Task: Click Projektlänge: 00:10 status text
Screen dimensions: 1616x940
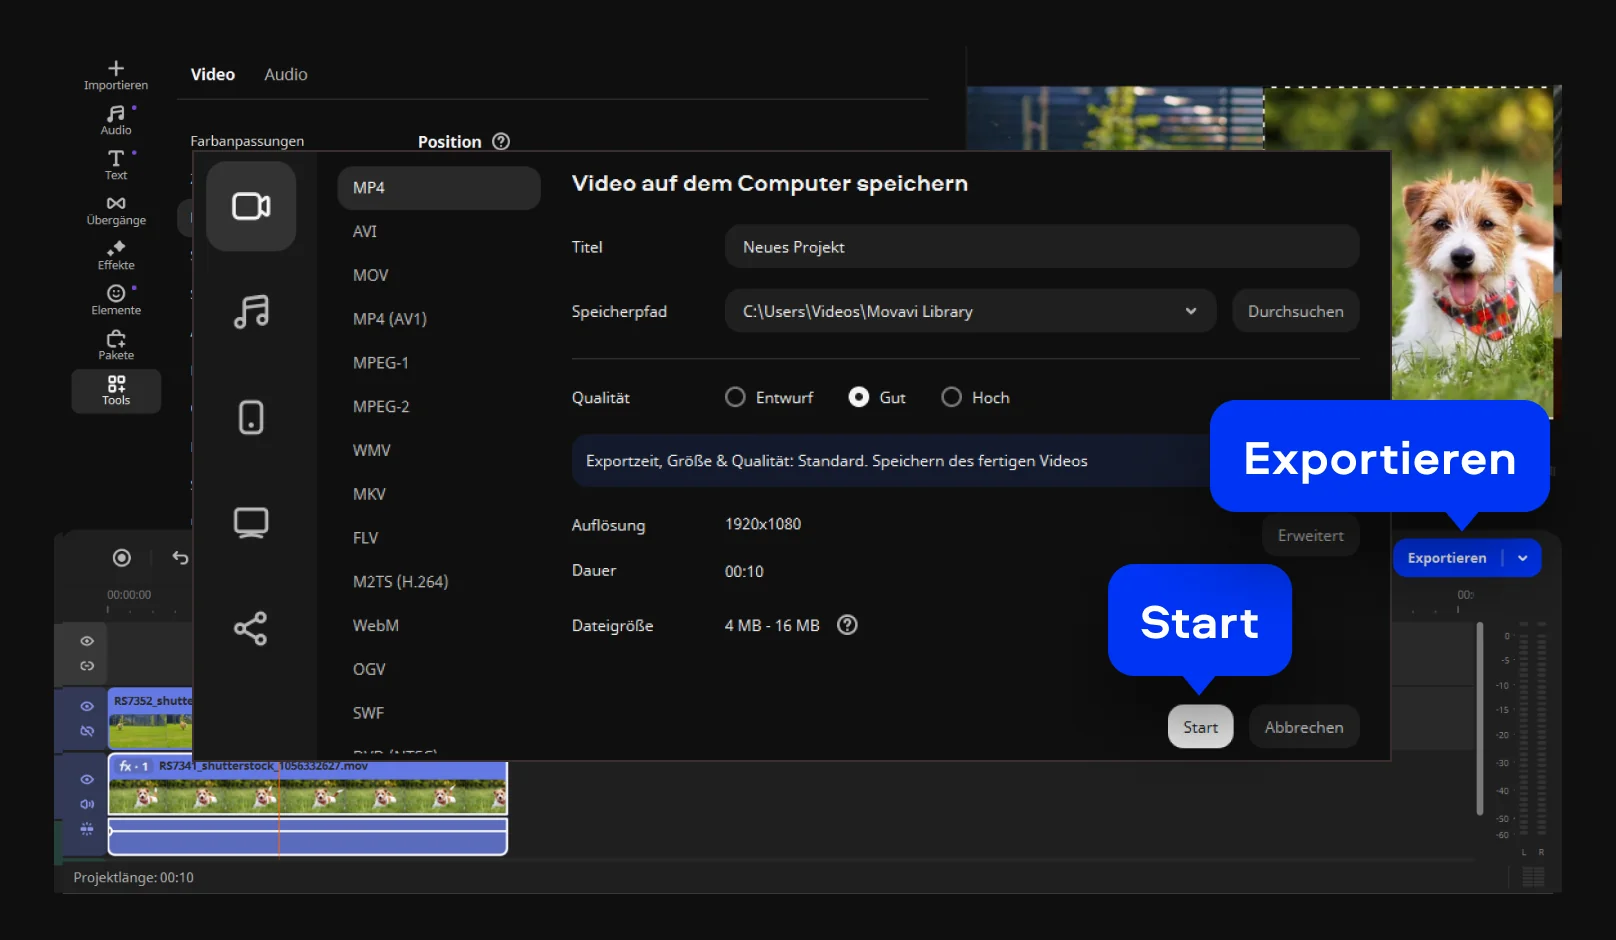Action: [133, 877]
